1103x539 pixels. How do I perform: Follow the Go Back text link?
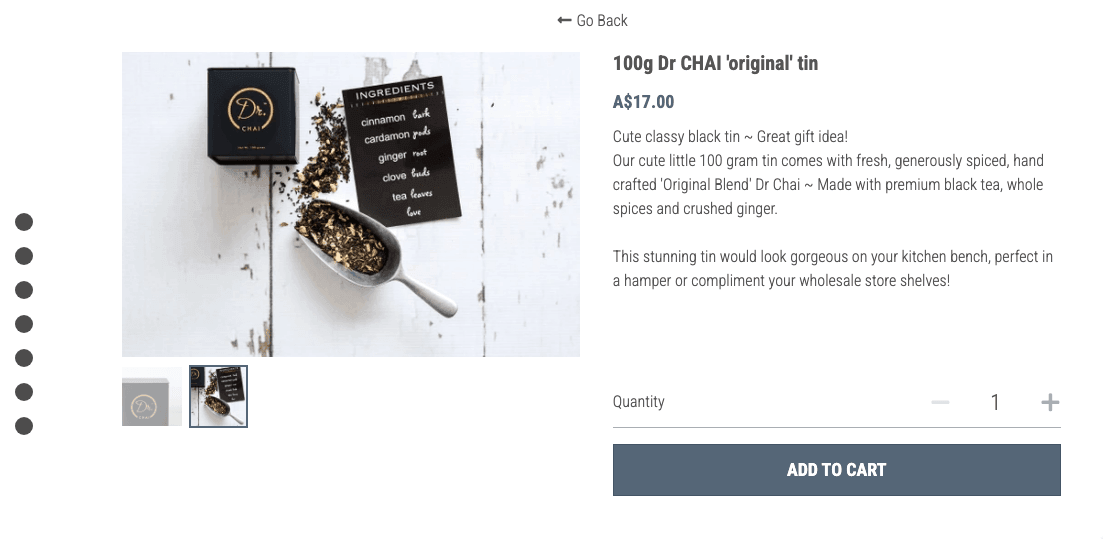(x=601, y=20)
